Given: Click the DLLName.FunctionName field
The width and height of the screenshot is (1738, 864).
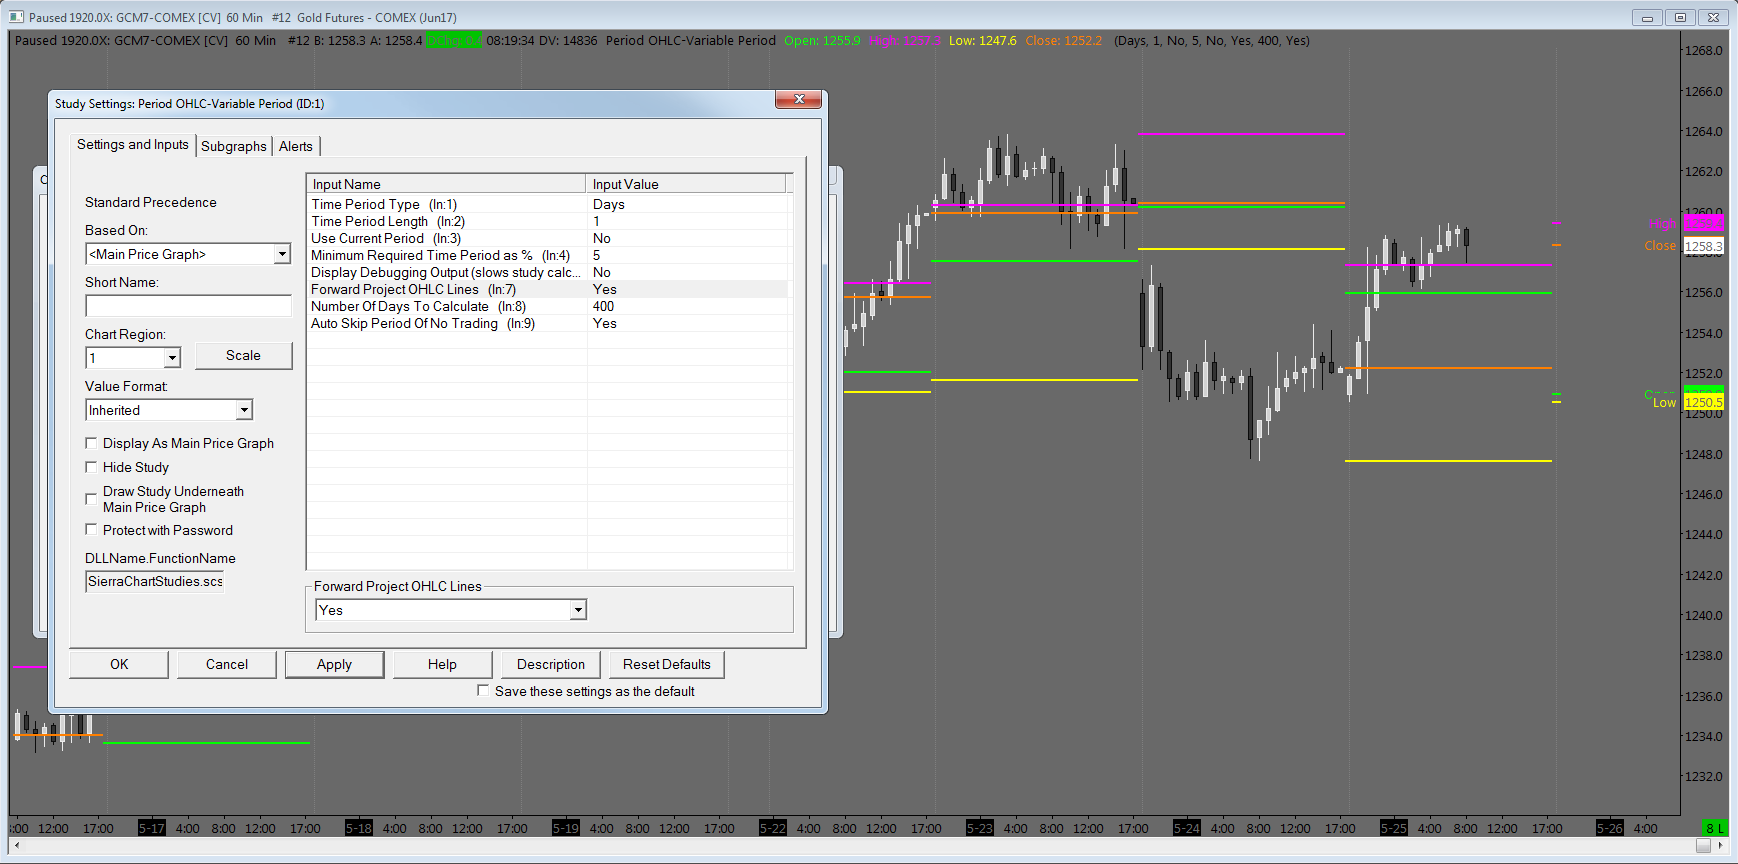Looking at the screenshot, I should (x=155, y=581).
